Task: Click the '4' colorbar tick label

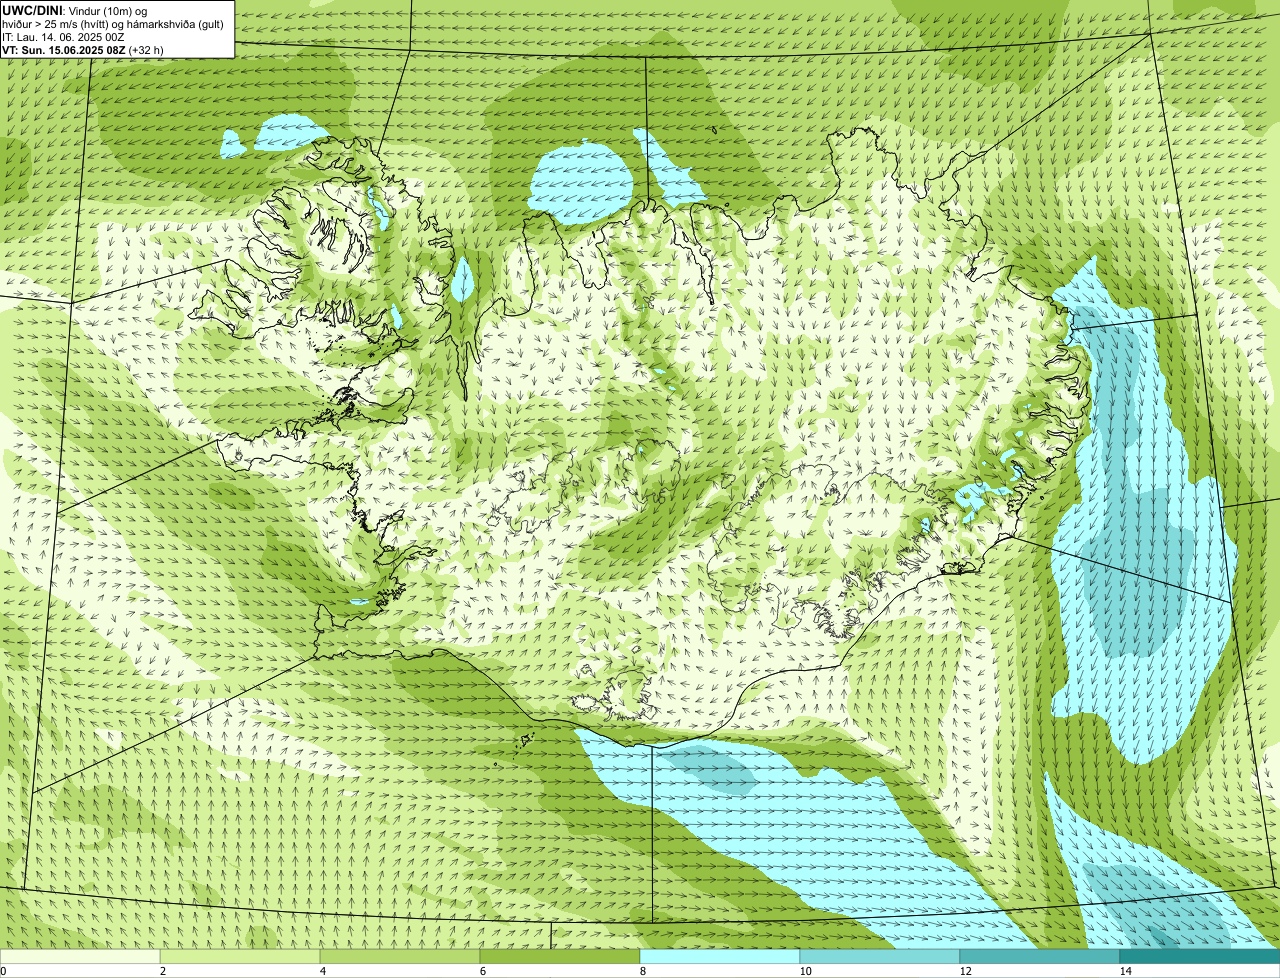Action: pos(322,971)
